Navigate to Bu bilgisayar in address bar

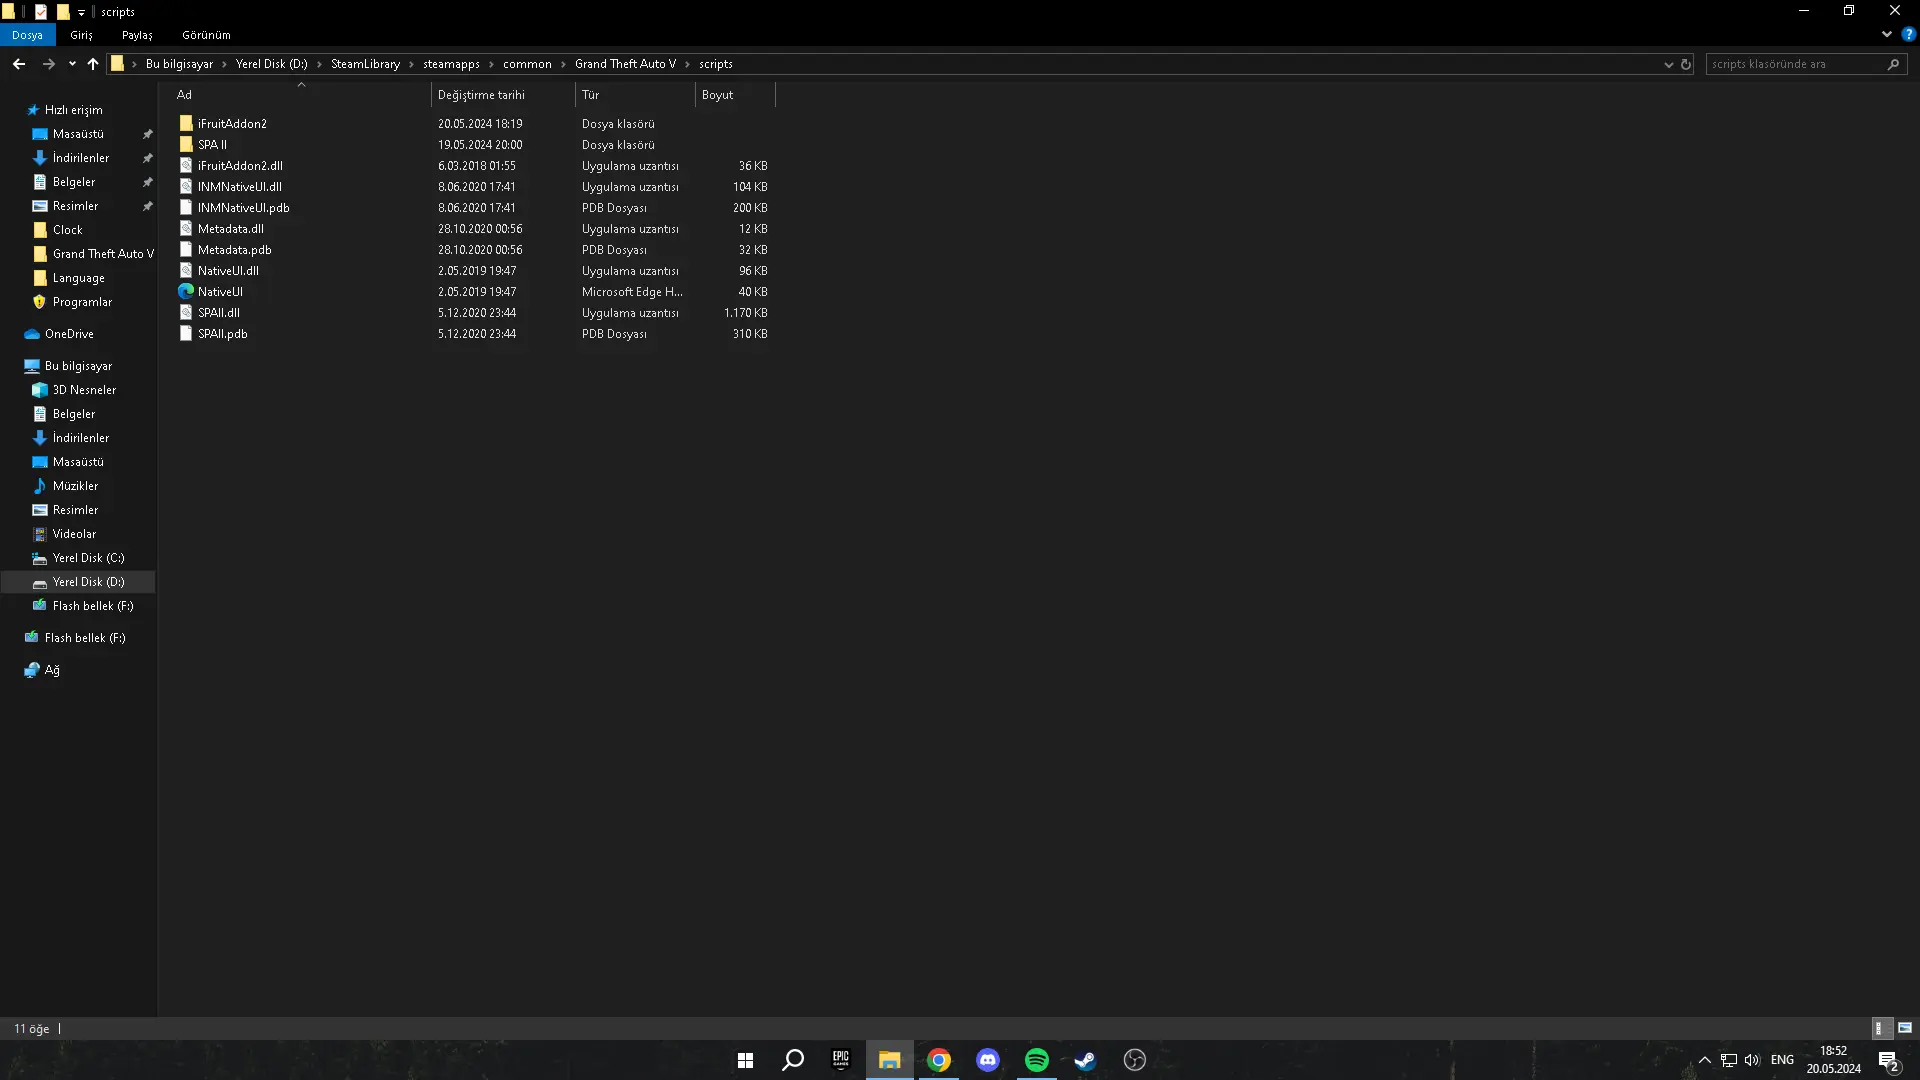pyautogui.click(x=179, y=64)
